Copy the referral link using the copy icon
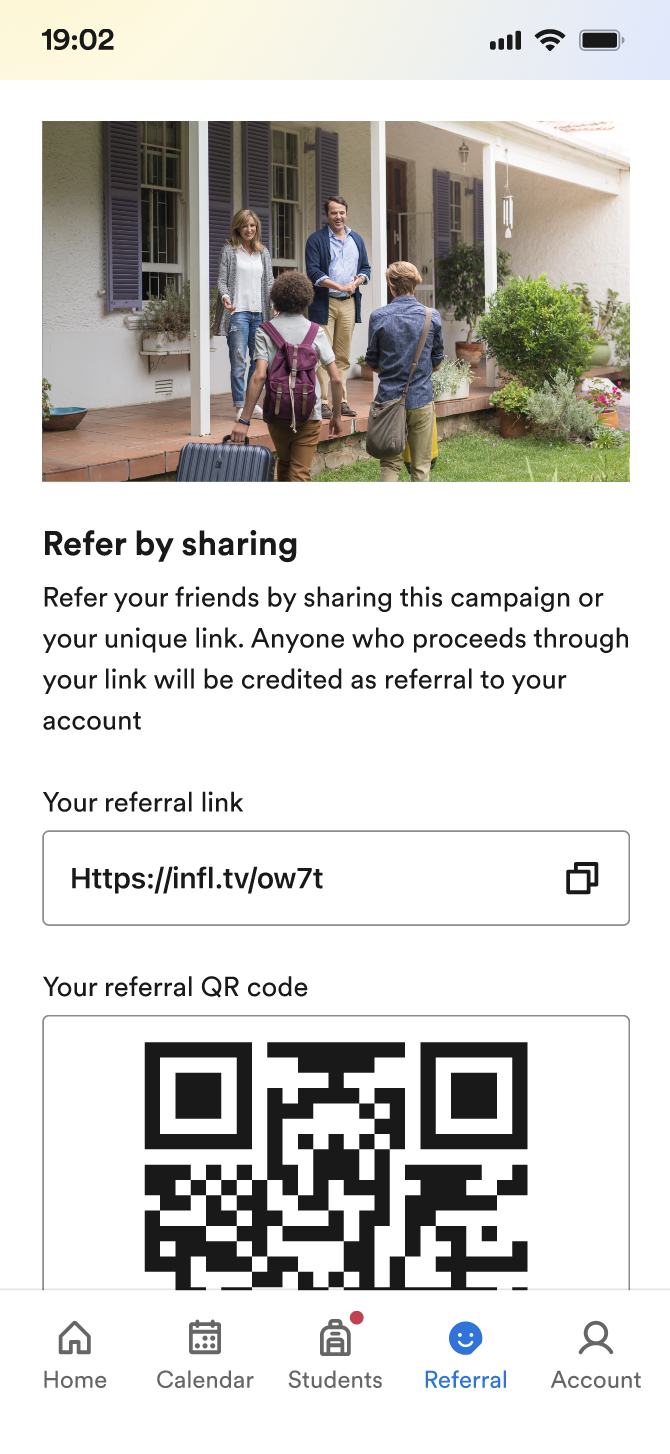The image size is (670, 1454). tap(582, 878)
